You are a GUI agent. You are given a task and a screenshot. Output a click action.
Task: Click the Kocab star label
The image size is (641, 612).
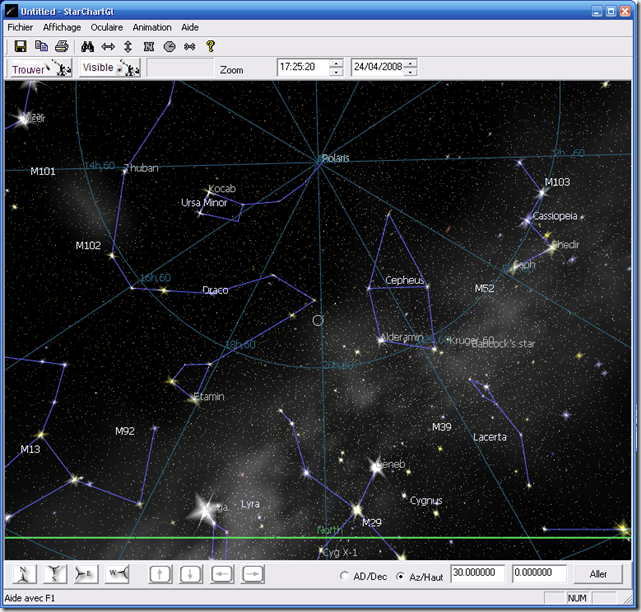pos(222,188)
